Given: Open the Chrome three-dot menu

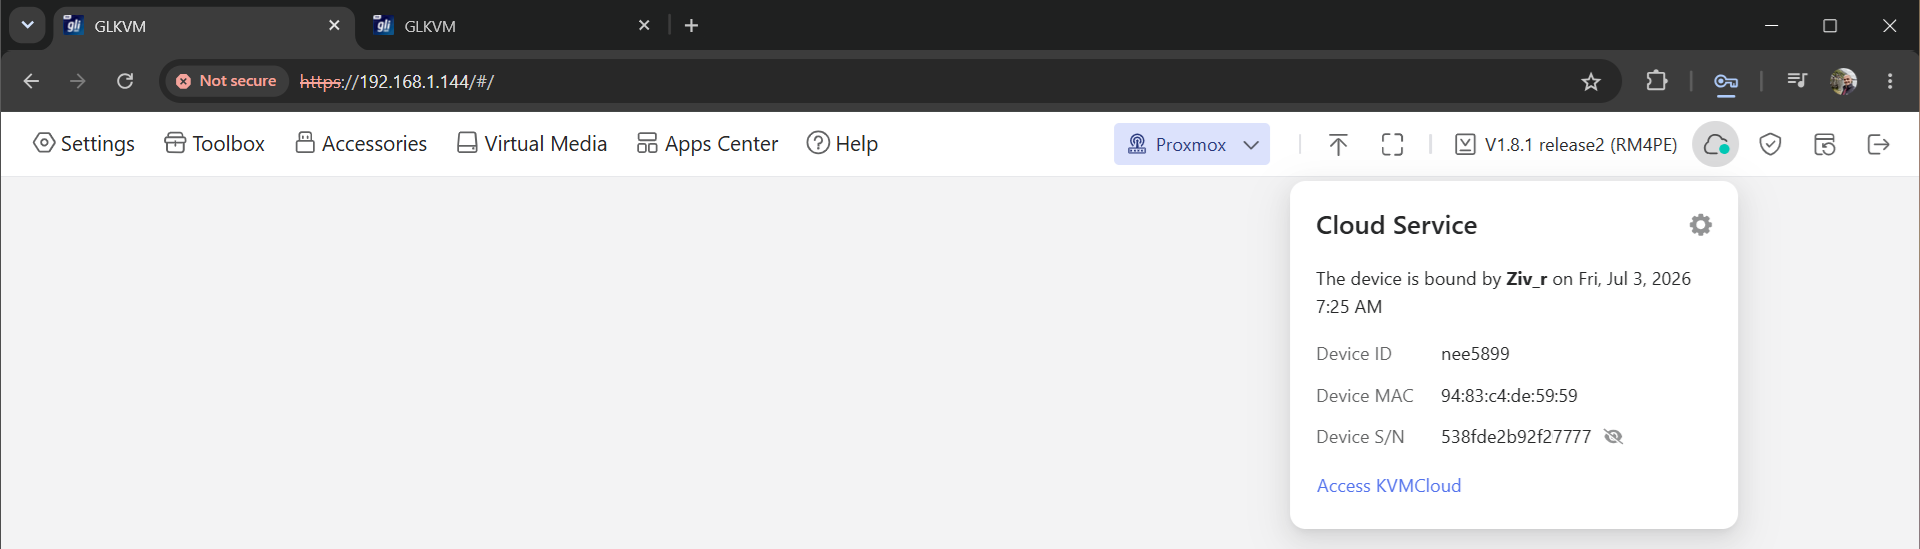Looking at the screenshot, I should coord(1890,81).
